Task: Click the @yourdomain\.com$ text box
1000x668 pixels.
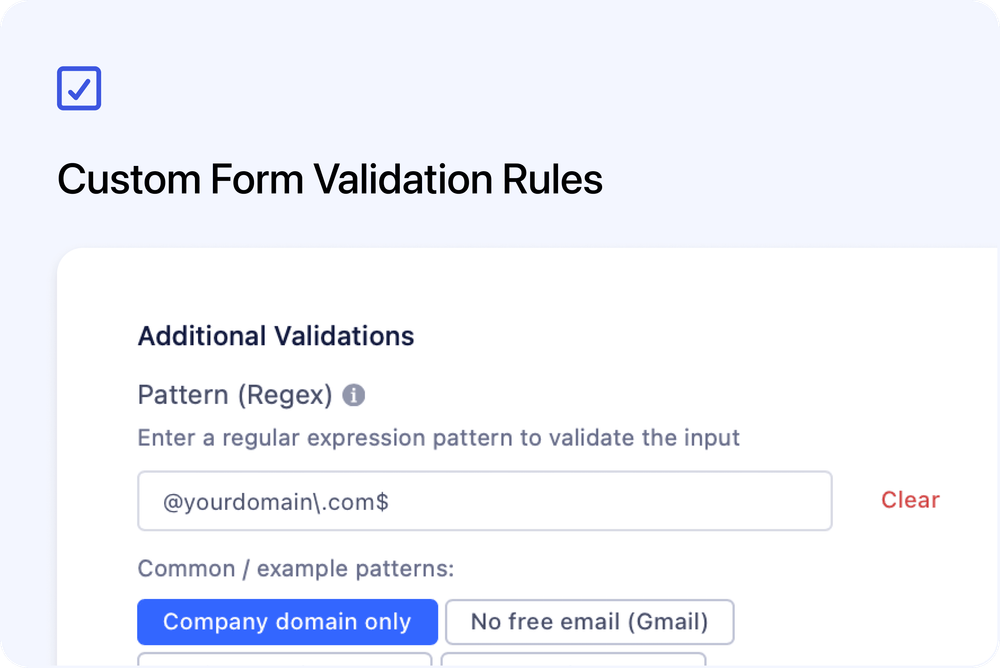Action: click(484, 500)
